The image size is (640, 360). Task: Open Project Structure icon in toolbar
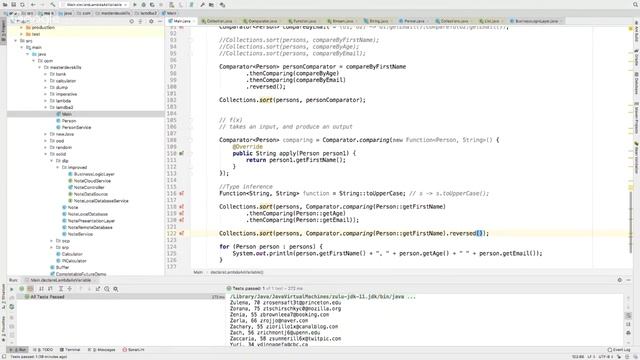211,4
